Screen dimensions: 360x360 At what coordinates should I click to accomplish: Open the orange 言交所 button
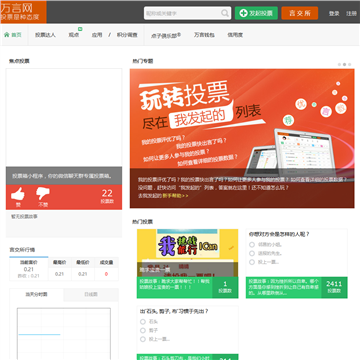click(x=300, y=13)
